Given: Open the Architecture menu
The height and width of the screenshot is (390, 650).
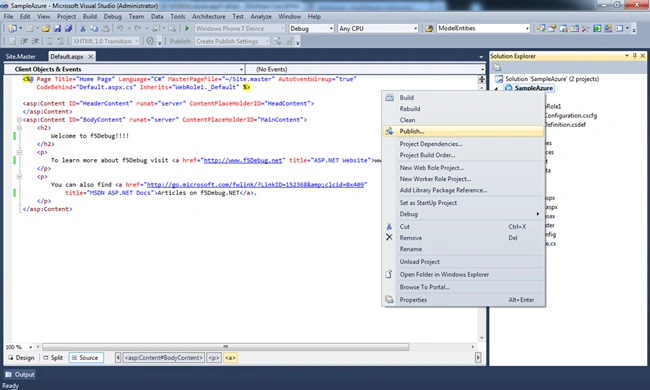Looking at the screenshot, I should 209,17.
